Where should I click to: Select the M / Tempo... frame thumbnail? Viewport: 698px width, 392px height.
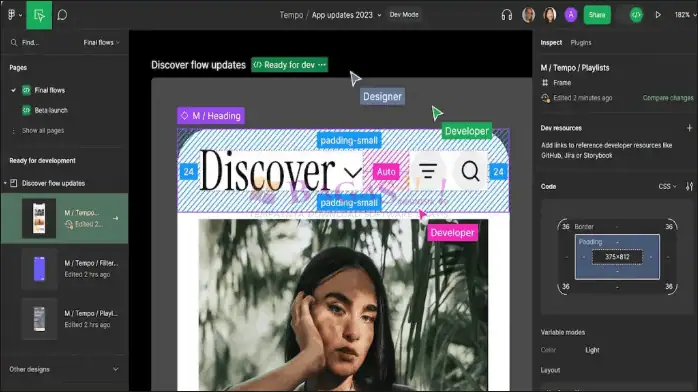click(39, 218)
